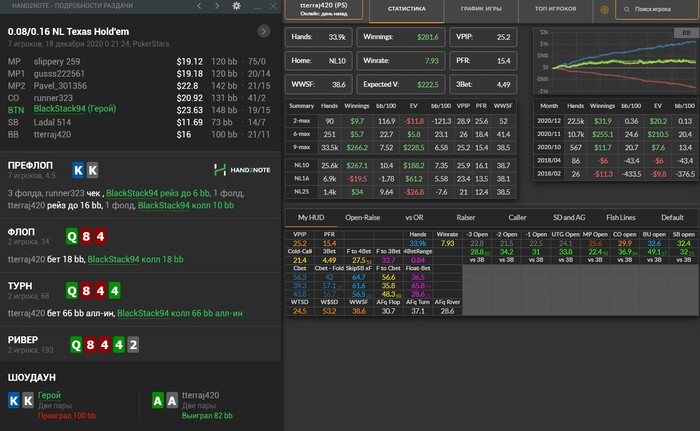
Task: Click the AFq Flop 30.7 HUD cell
Action: coord(388,311)
